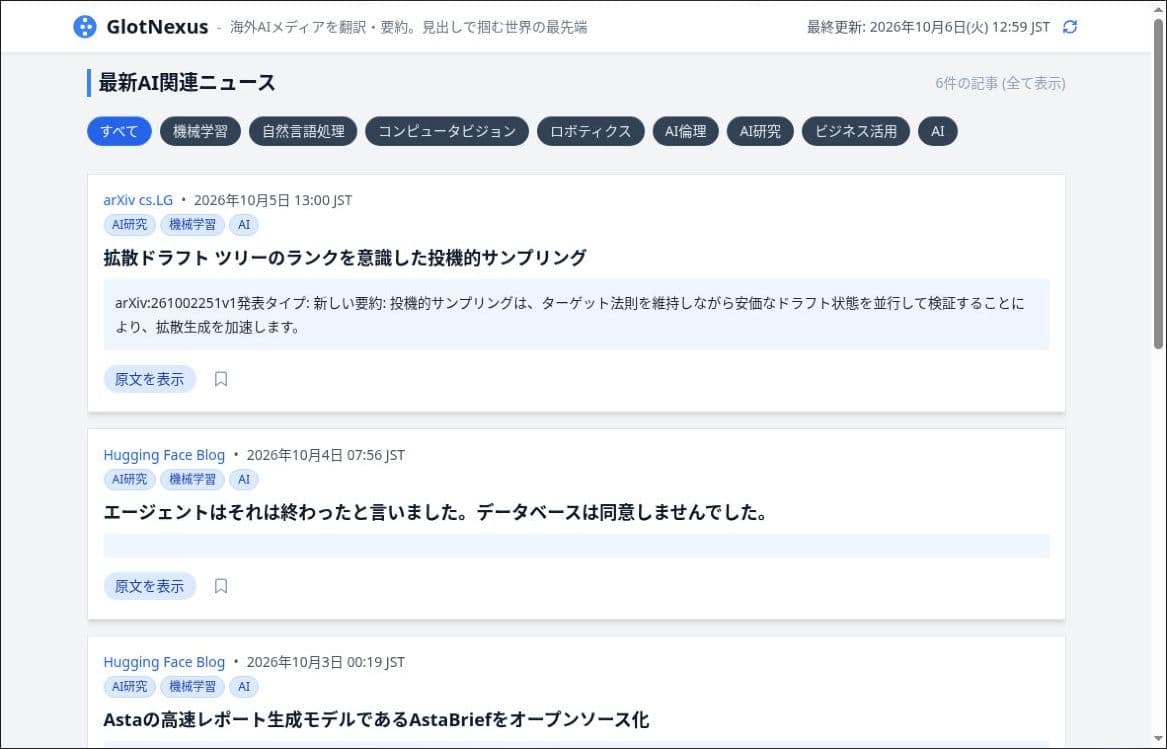Open 原文を表示 for 拡散ドラフト article
1167x749 pixels.
click(150, 379)
